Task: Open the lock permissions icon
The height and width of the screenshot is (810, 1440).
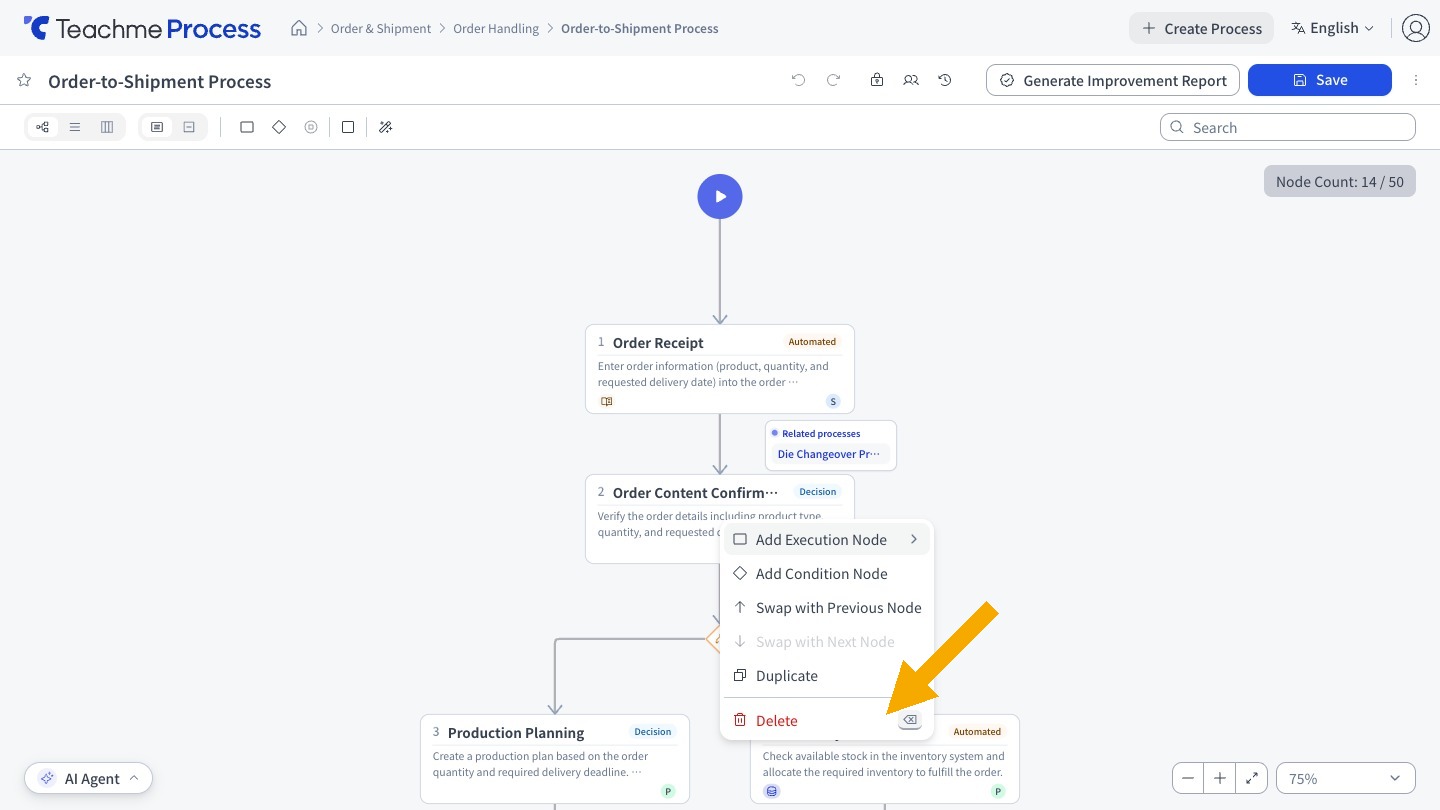Action: pos(877,80)
